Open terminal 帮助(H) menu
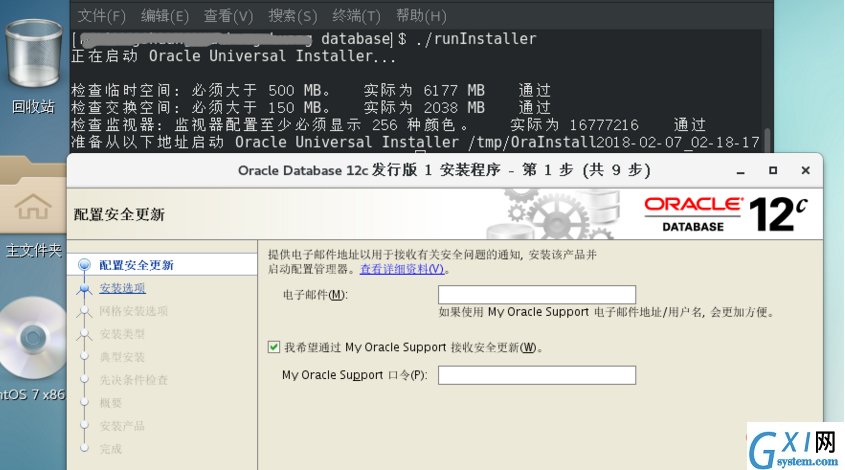This screenshot has width=845, height=470. pyautogui.click(x=421, y=16)
